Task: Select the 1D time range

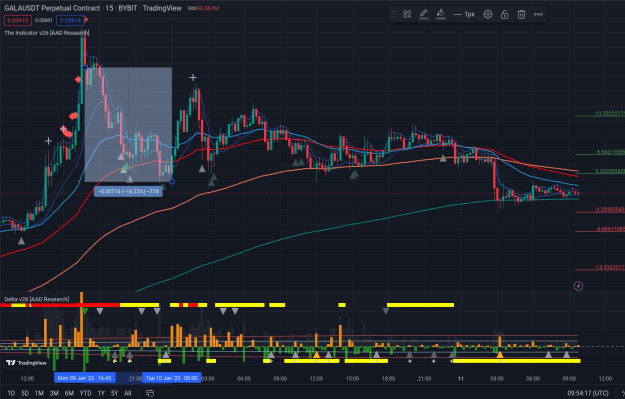Action: pos(11,393)
